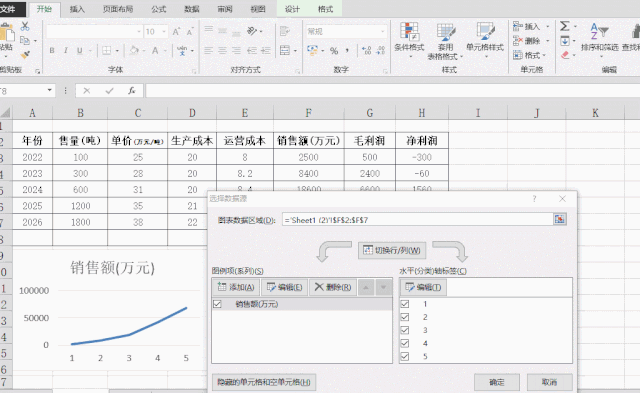Screen dimensions: 640x393
Task: Click the AutoSum sigma icon
Action: pyautogui.click(x=565, y=27)
